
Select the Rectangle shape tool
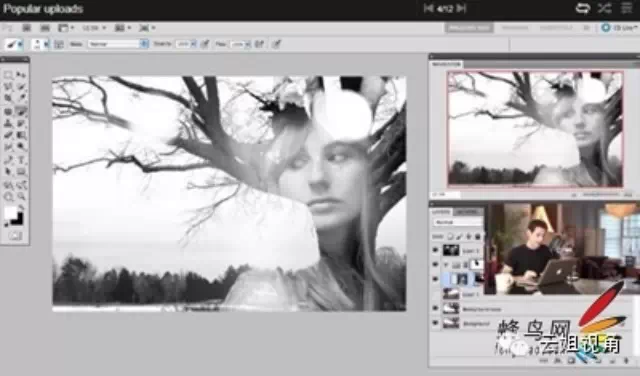point(22,171)
